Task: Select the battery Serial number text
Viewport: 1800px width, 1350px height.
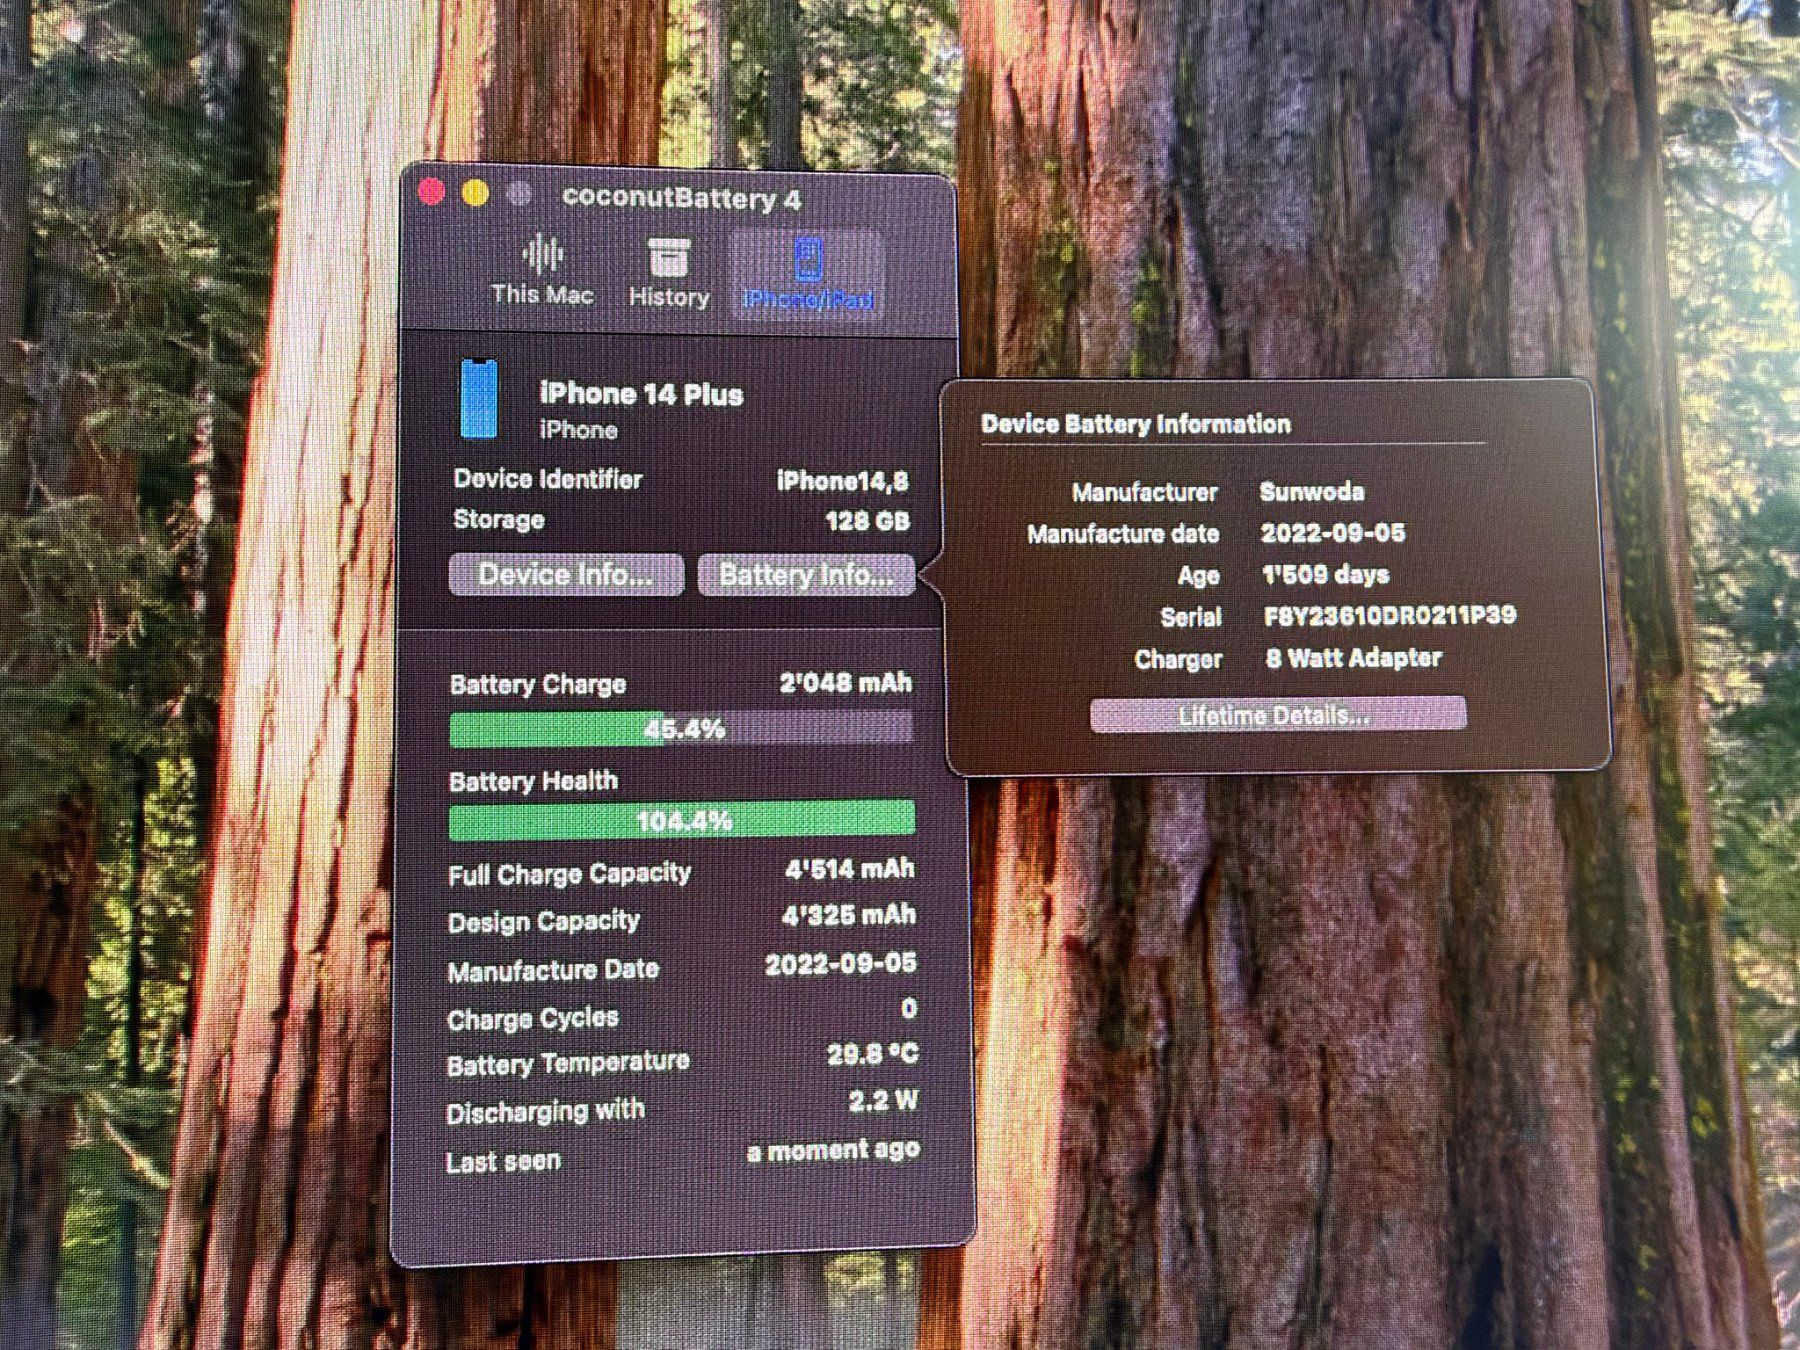Action: (x=1390, y=616)
